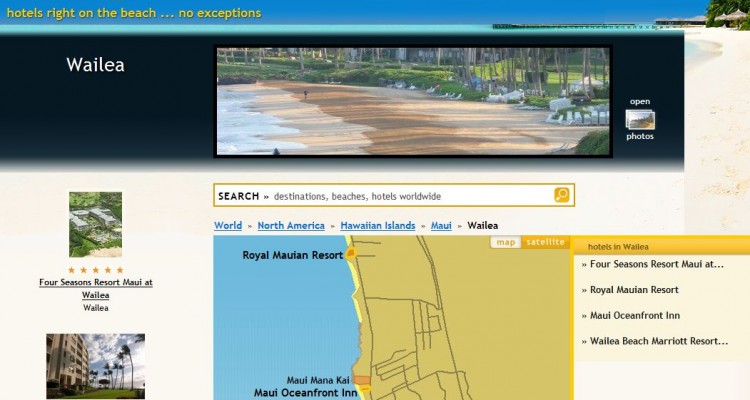Click the Wailea beach banner photo

pos(412,101)
